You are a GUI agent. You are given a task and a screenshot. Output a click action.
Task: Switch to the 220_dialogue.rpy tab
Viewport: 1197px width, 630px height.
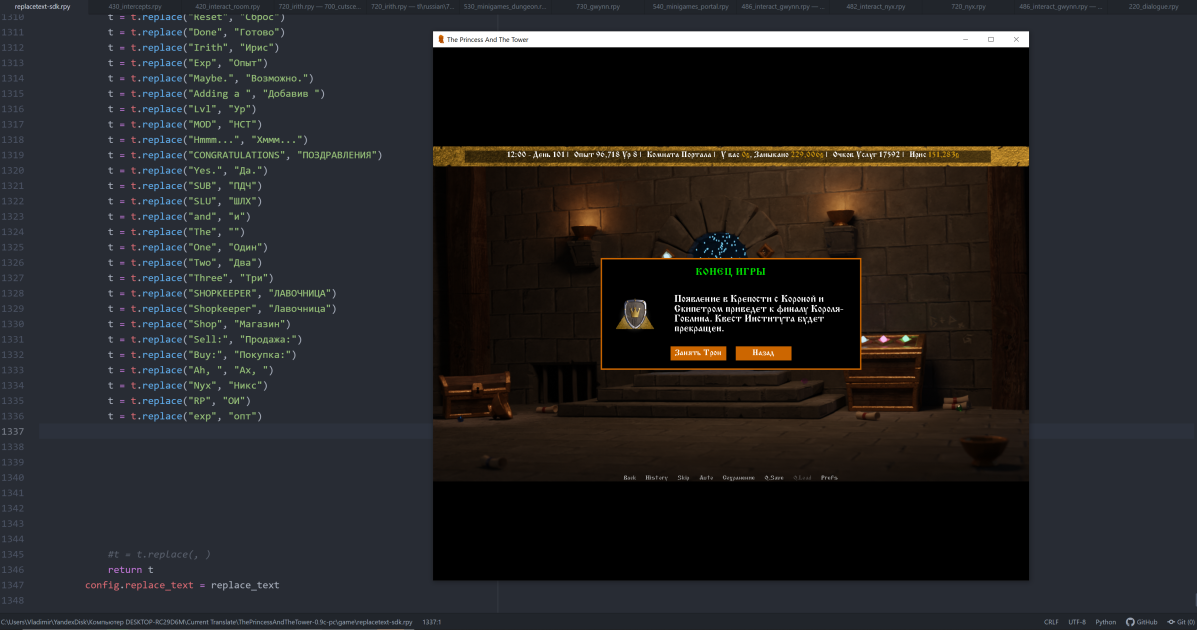tap(1153, 6)
